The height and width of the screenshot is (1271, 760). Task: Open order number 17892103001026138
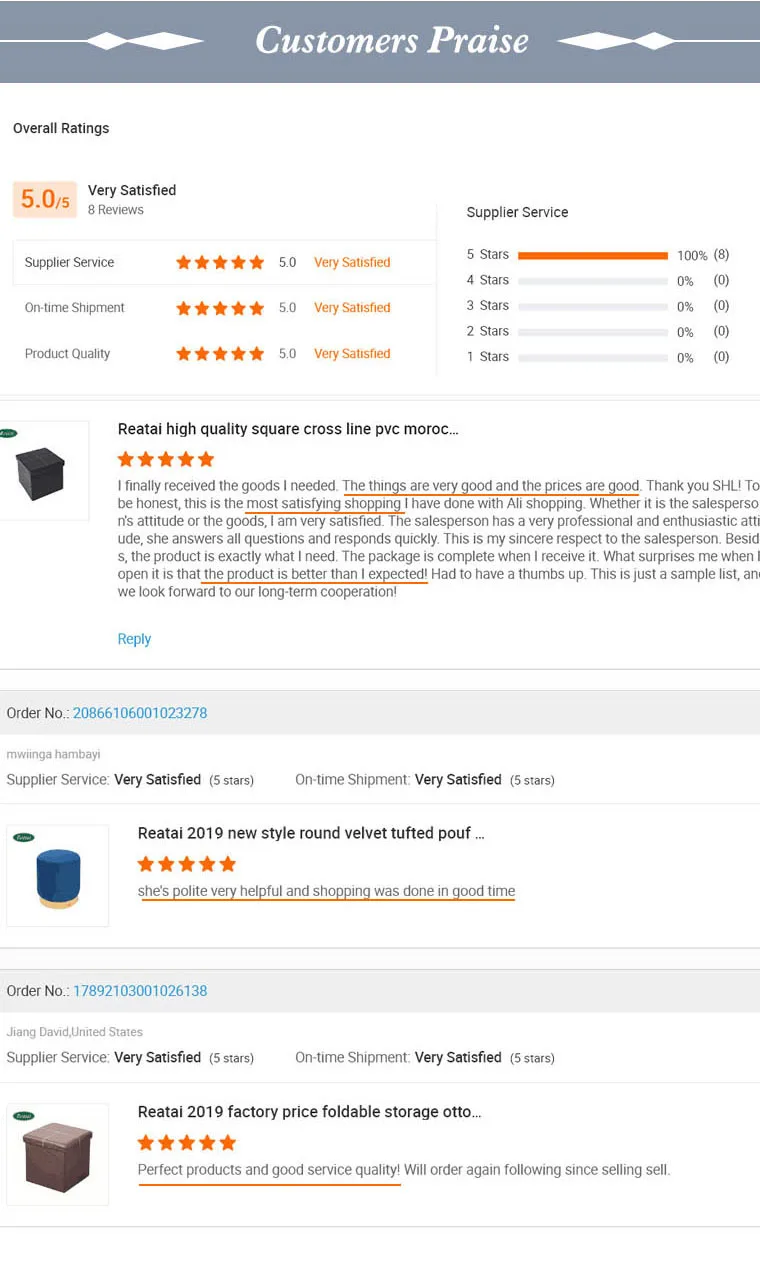[140, 991]
